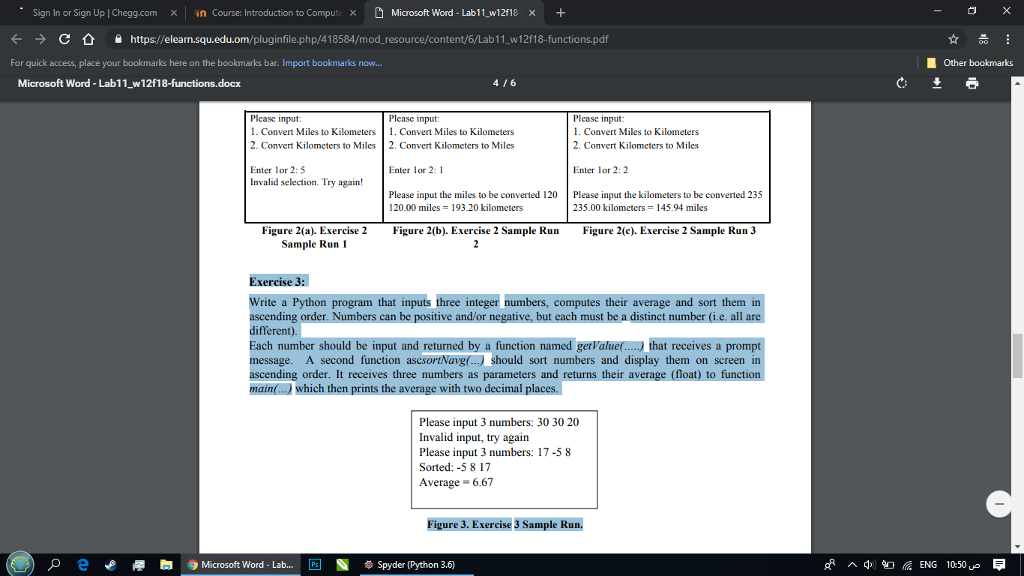Select the Microsoft Word Lab11 PDF tab
The width and height of the screenshot is (1024, 576).
pyautogui.click(x=455, y=12)
